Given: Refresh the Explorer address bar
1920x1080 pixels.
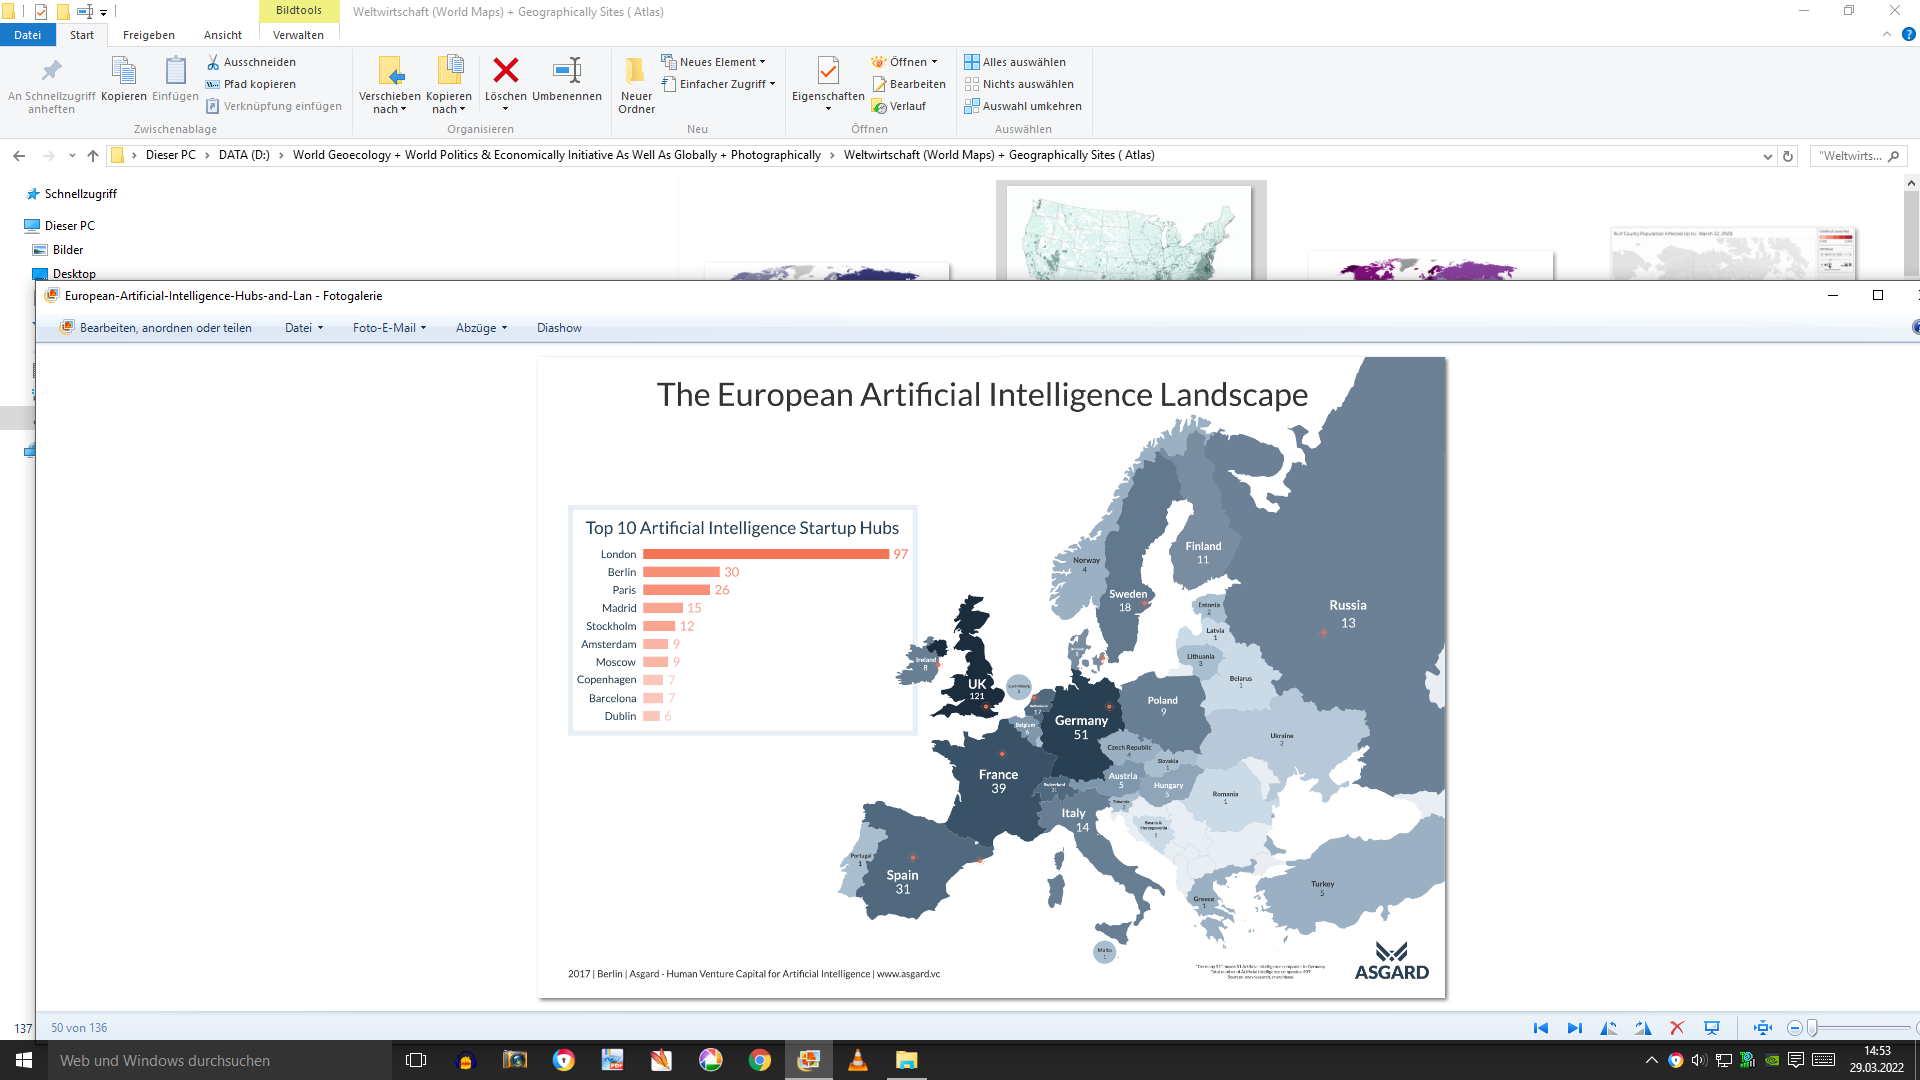Looking at the screenshot, I should pos(1788,156).
